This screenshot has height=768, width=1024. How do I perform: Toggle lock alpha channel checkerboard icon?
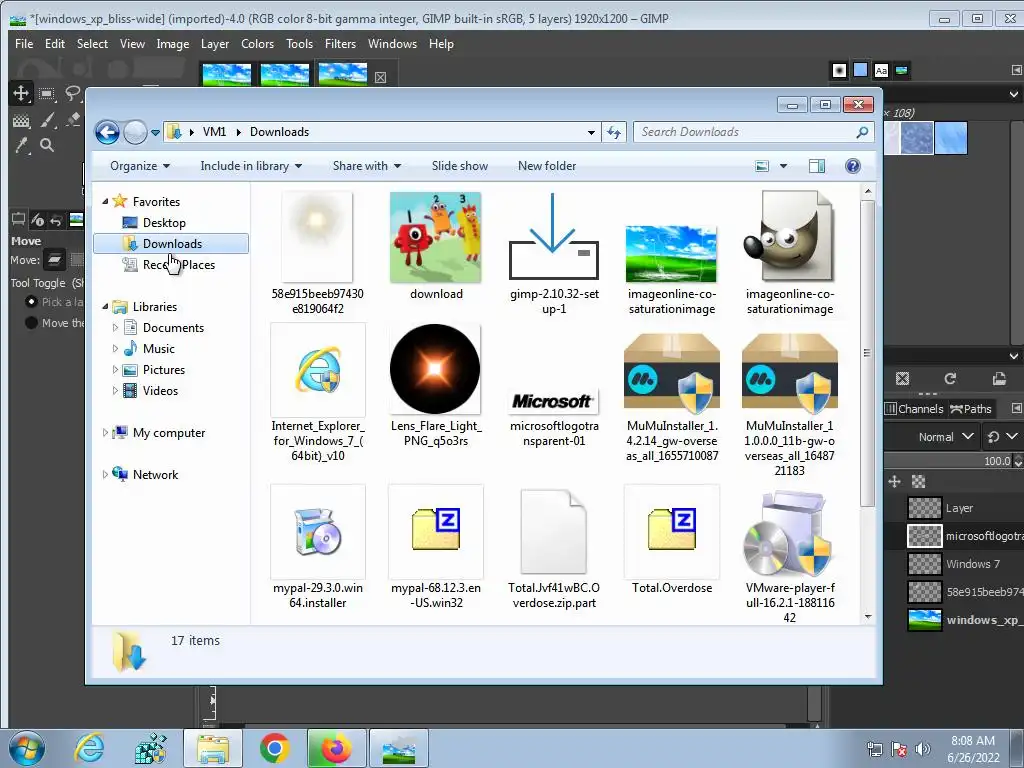click(918, 481)
